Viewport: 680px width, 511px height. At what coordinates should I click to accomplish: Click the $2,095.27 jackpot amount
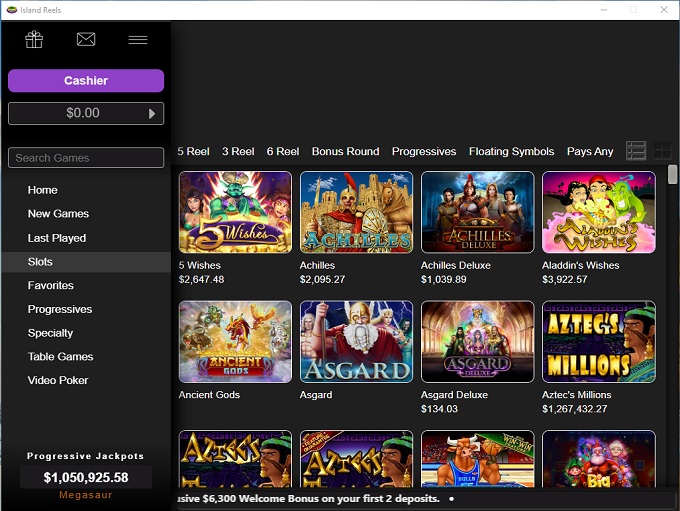click(x=323, y=279)
